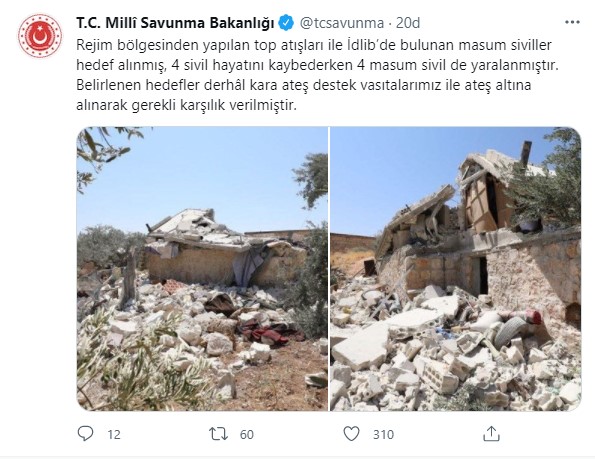The width and height of the screenshot is (595, 459).
Task: Click the blue verified badge
Action: click(286, 23)
